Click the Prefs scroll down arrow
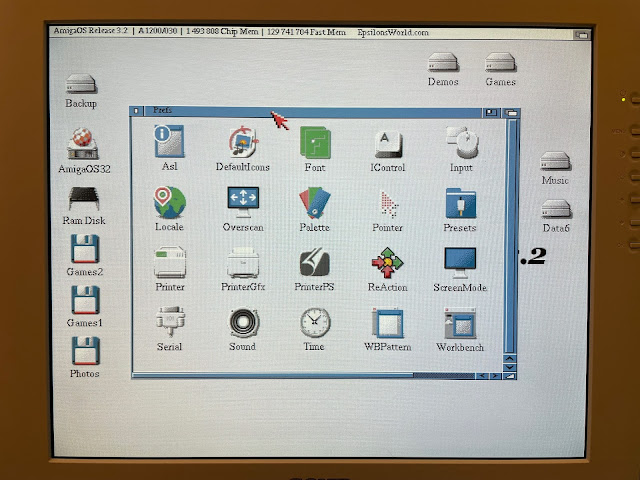Image resolution: width=640 pixels, height=480 pixels. pos(510,367)
